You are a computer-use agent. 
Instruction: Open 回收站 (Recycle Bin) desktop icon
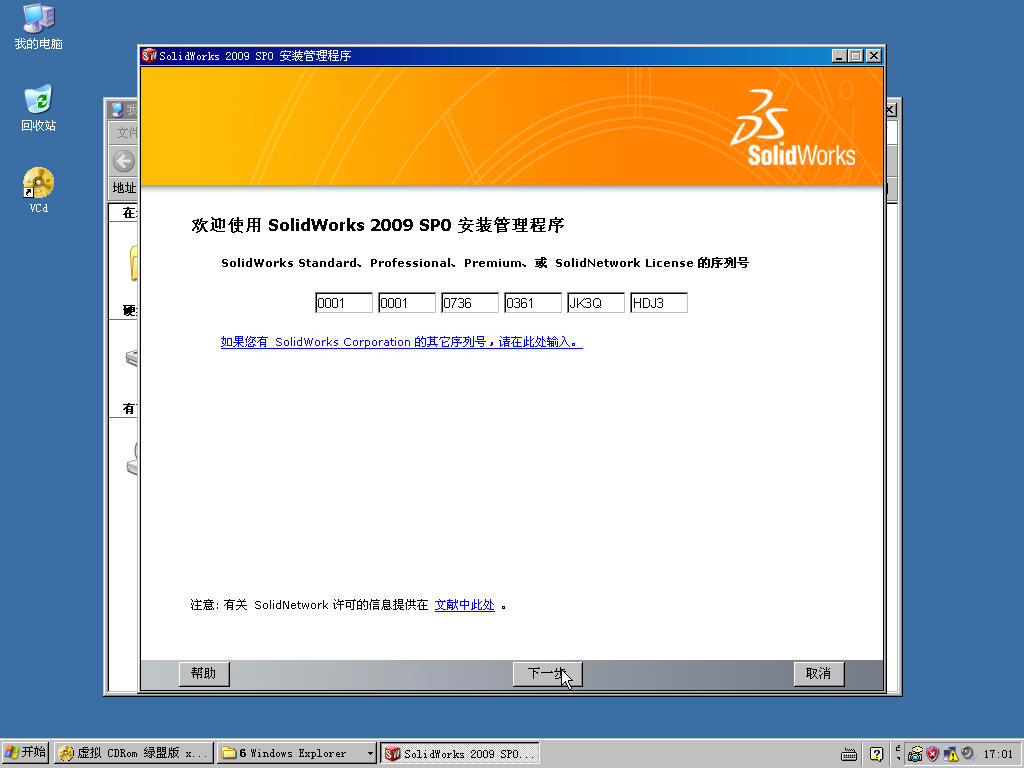point(39,108)
